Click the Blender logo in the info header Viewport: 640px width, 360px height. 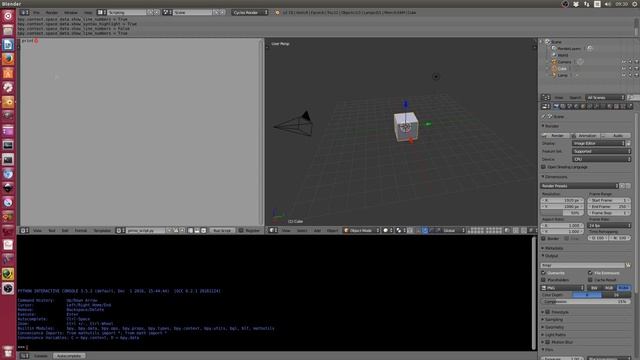coord(278,13)
